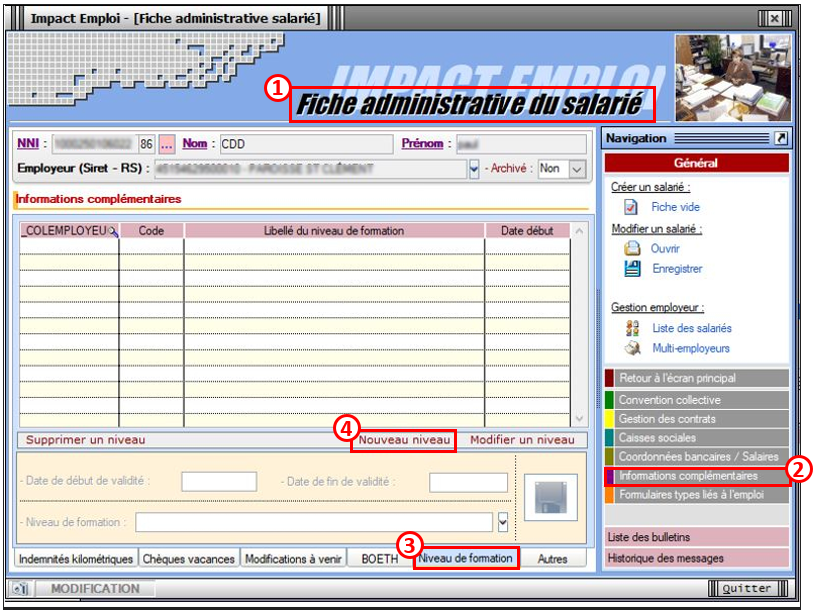The width and height of the screenshot is (818, 613).
Task: Click Supprimer un niveau
Action: [86, 440]
